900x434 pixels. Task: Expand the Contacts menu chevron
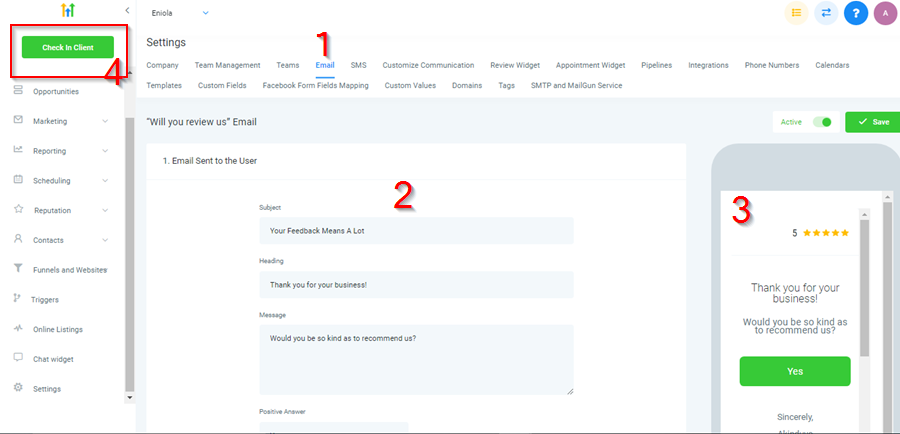105,240
